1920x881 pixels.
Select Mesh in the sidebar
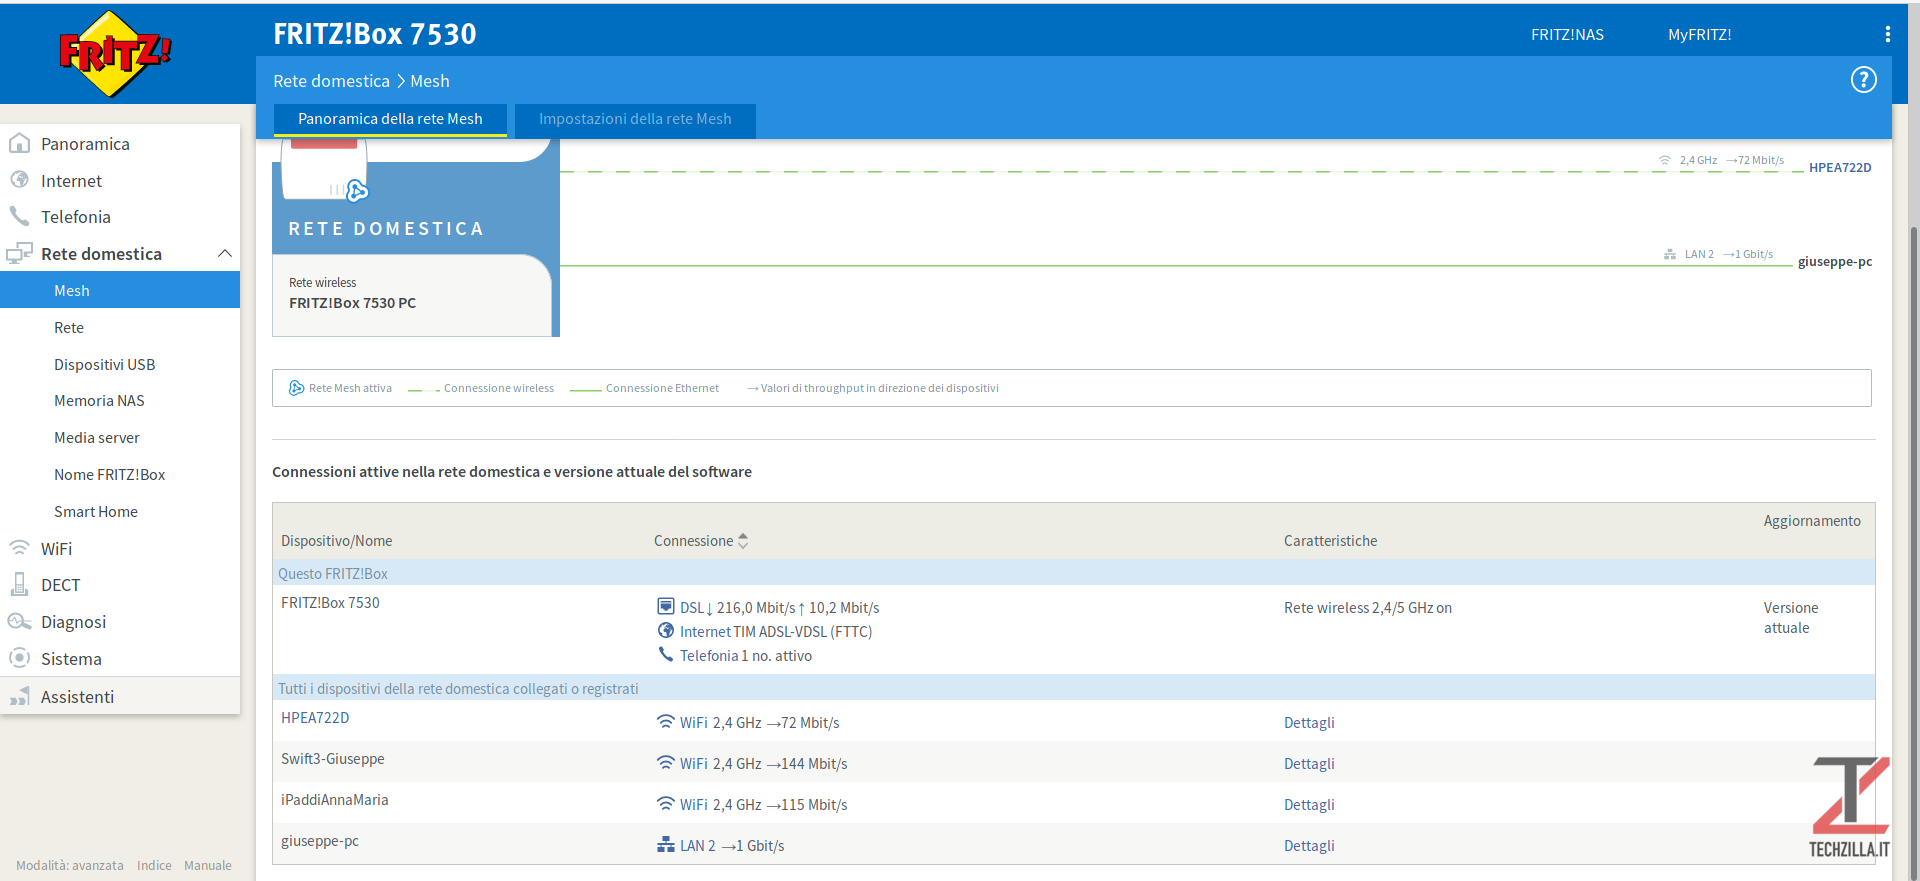[120, 290]
